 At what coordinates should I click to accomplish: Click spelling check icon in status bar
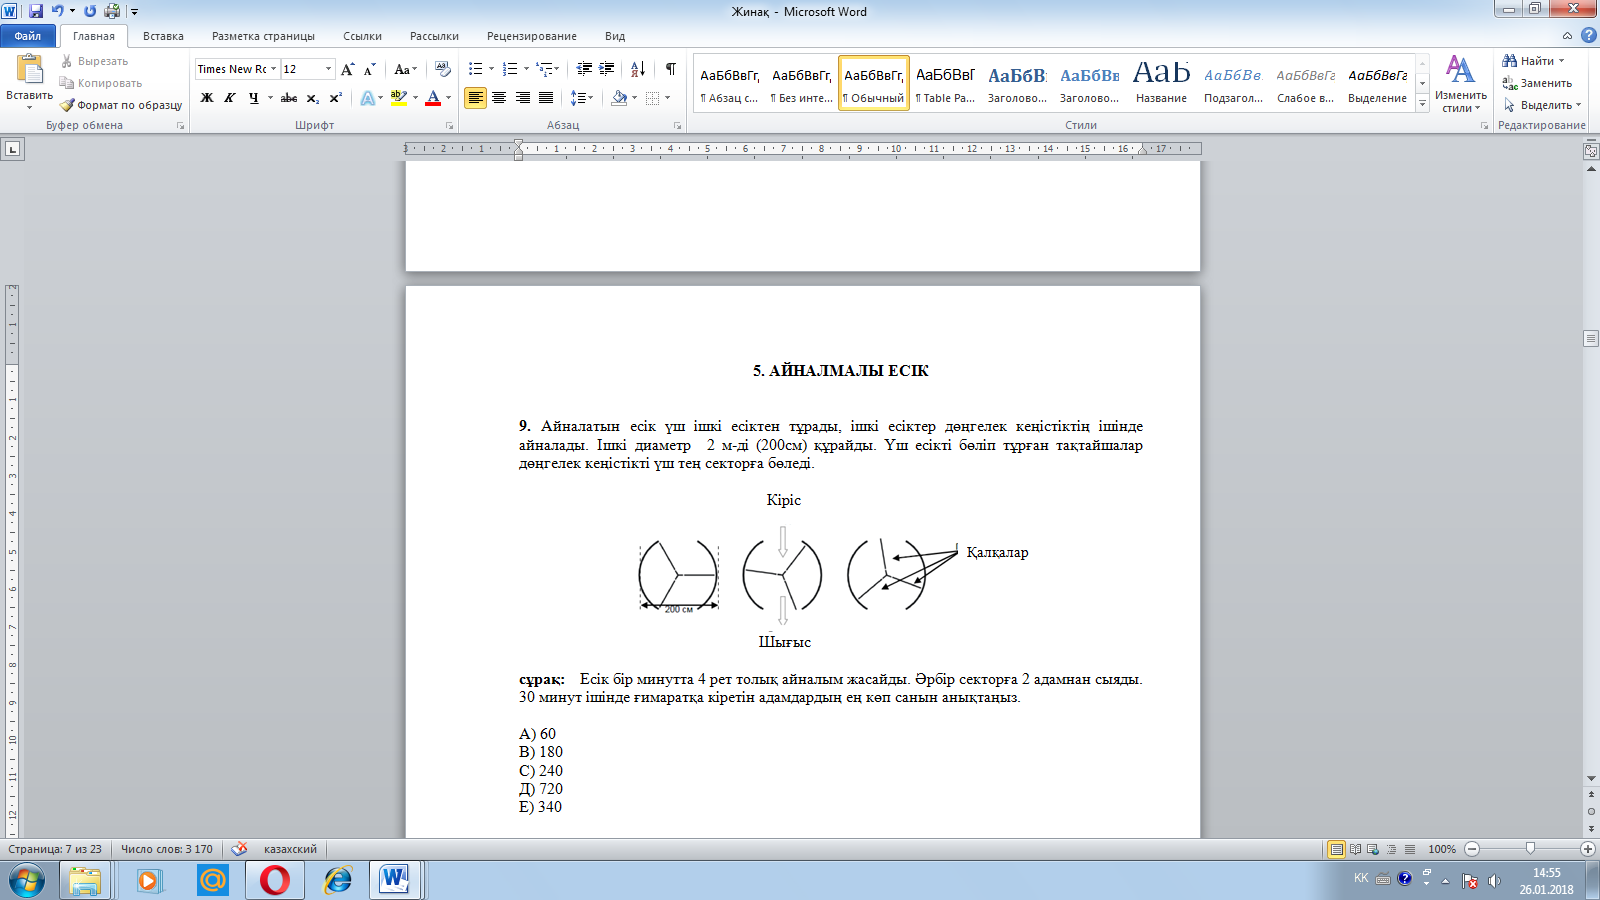click(x=239, y=849)
